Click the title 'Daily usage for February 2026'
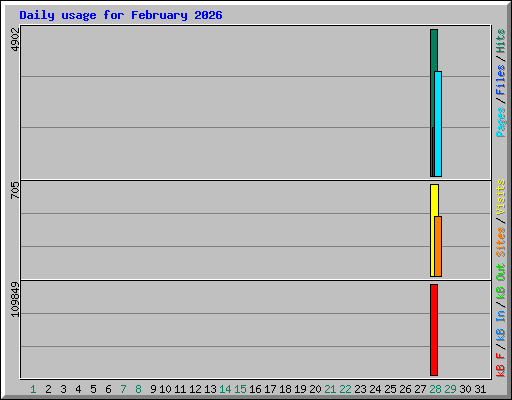This screenshot has height=400, width=512. coord(121,15)
